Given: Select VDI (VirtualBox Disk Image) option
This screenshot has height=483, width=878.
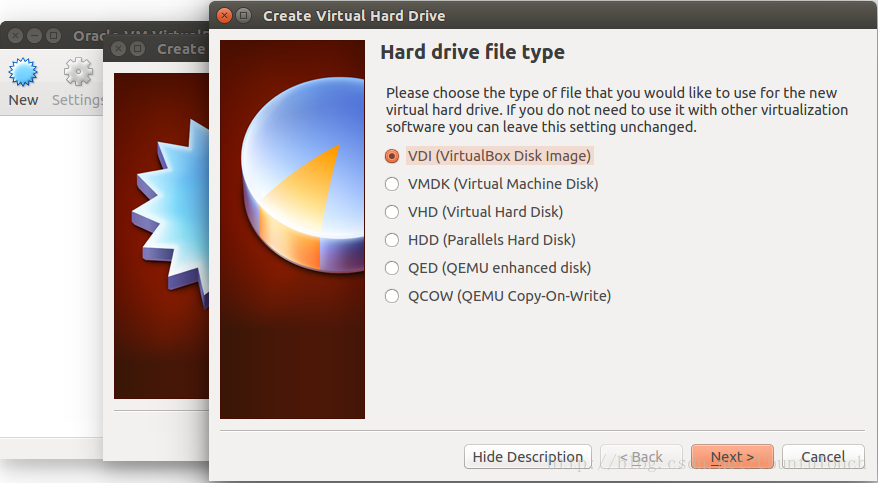Looking at the screenshot, I should tap(392, 156).
